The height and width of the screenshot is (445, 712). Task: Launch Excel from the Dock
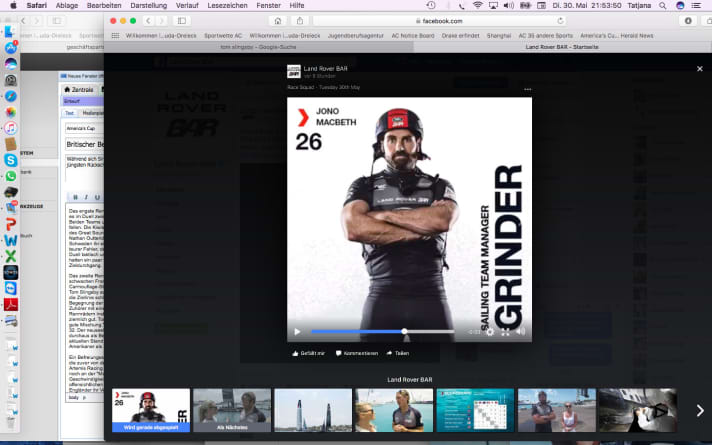10,256
